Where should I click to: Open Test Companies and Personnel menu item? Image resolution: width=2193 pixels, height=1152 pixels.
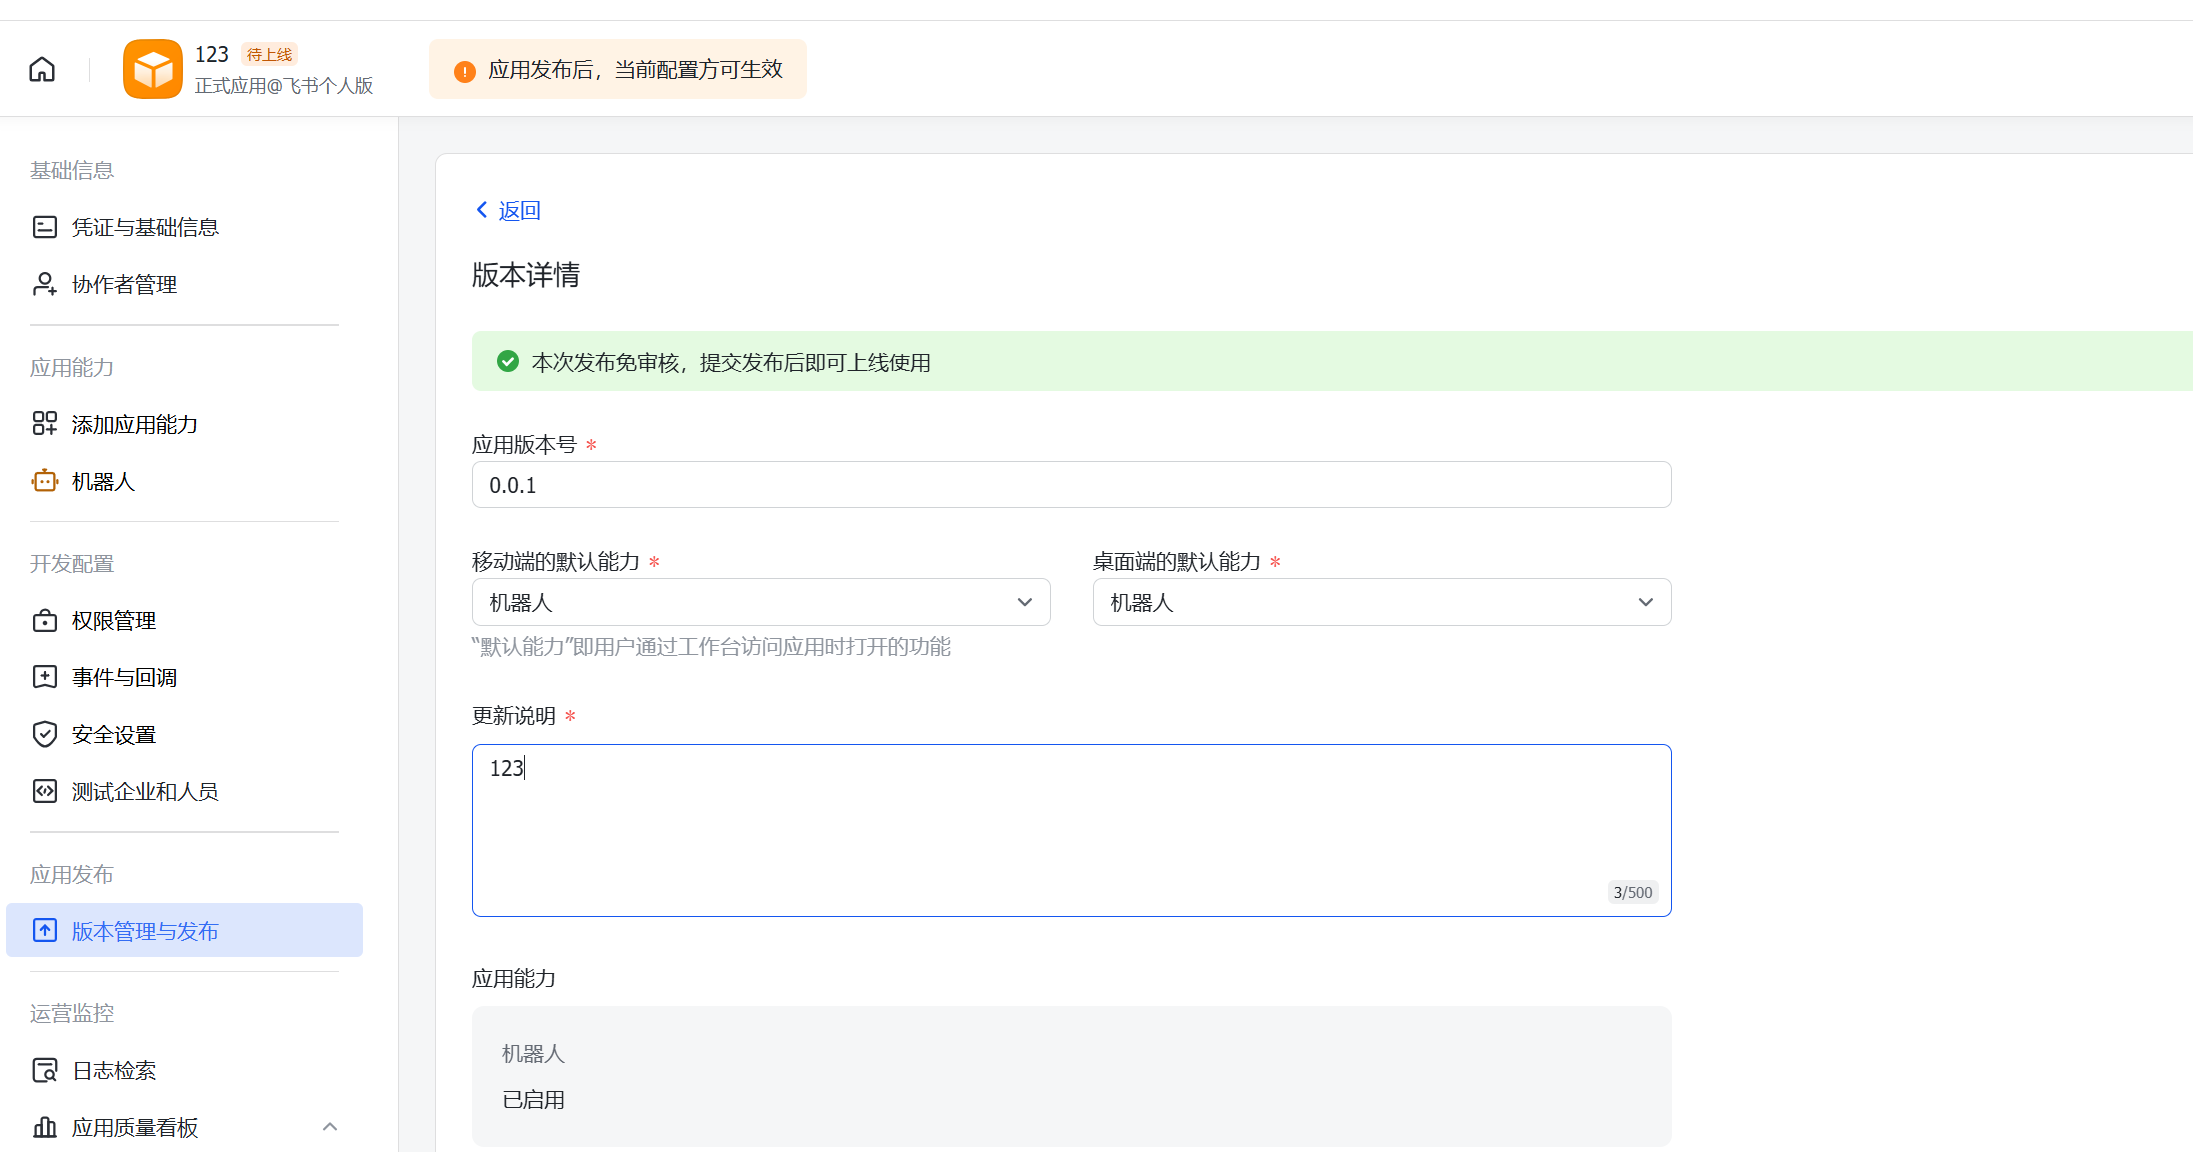[x=145, y=791]
